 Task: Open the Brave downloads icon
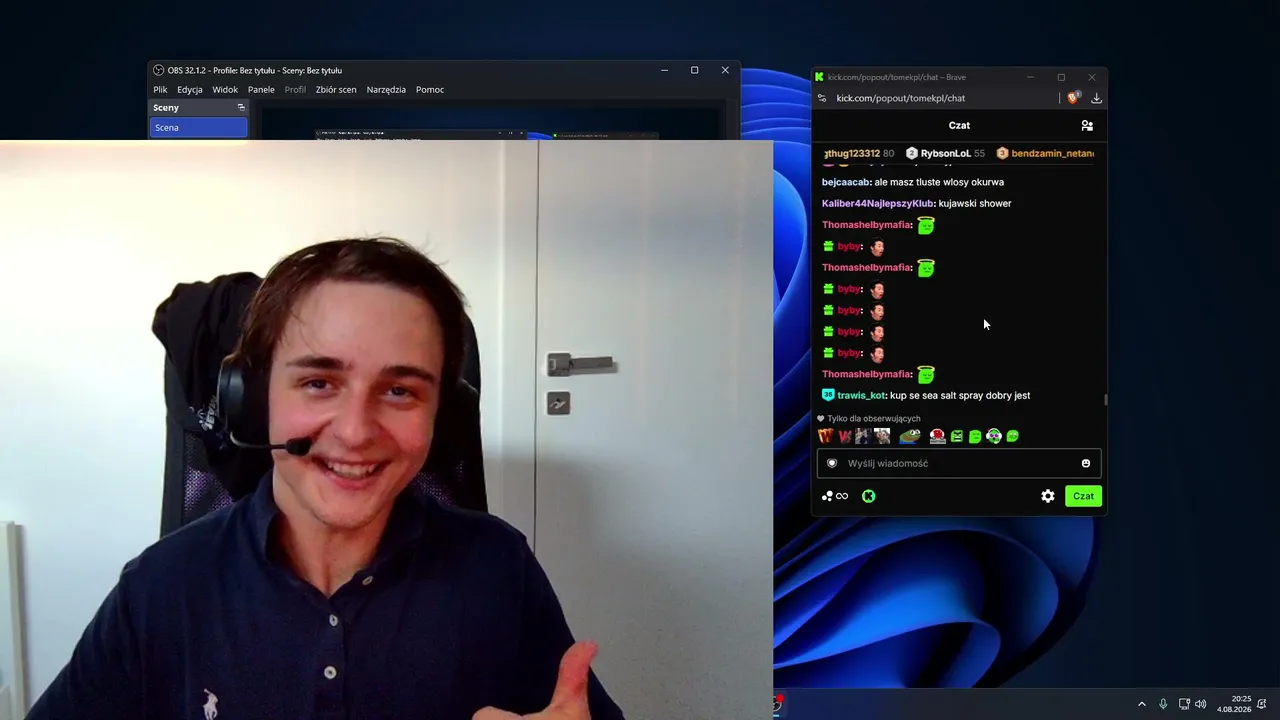(1096, 98)
